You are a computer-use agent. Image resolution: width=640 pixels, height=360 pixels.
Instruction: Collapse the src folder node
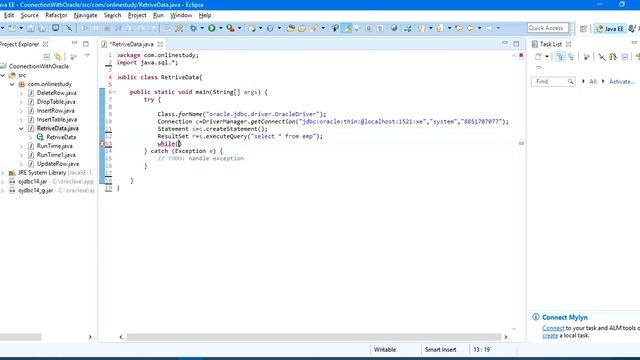pyautogui.click(x=3, y=75)
